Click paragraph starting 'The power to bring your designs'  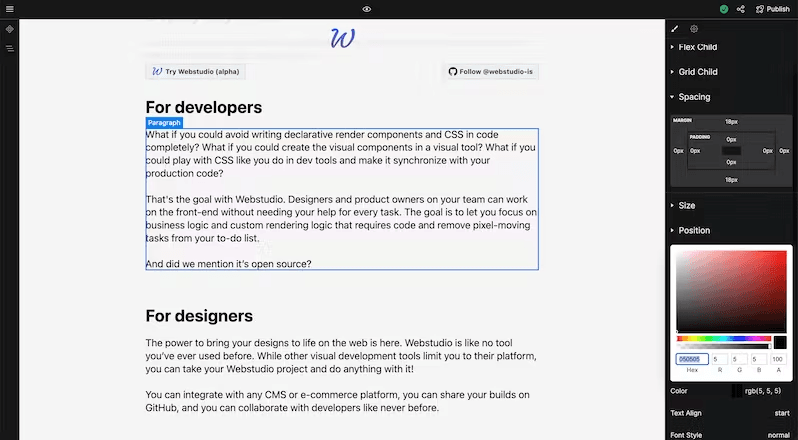tap(341, 356)
